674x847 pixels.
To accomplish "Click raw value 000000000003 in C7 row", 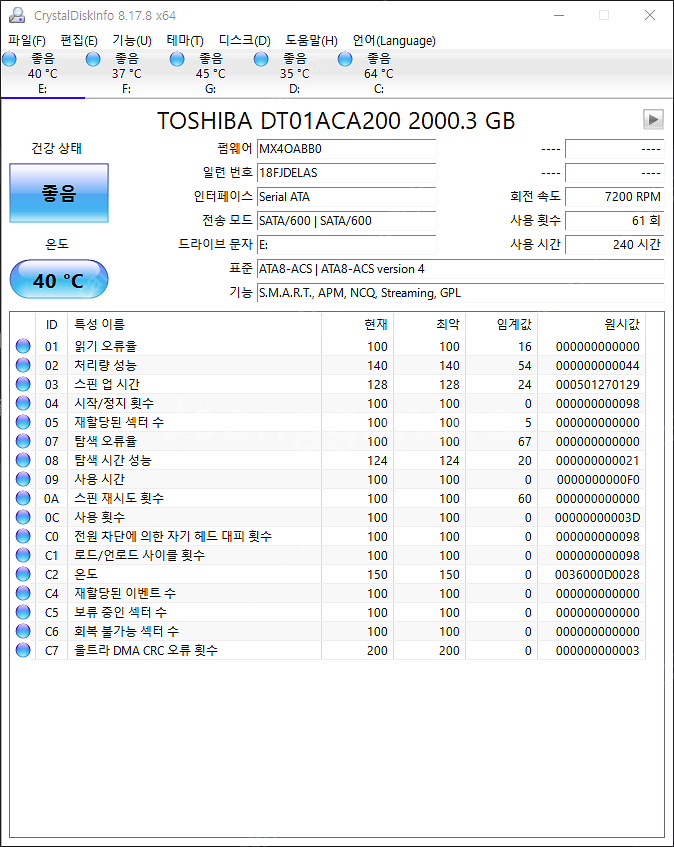I will [x=597, y=650].
